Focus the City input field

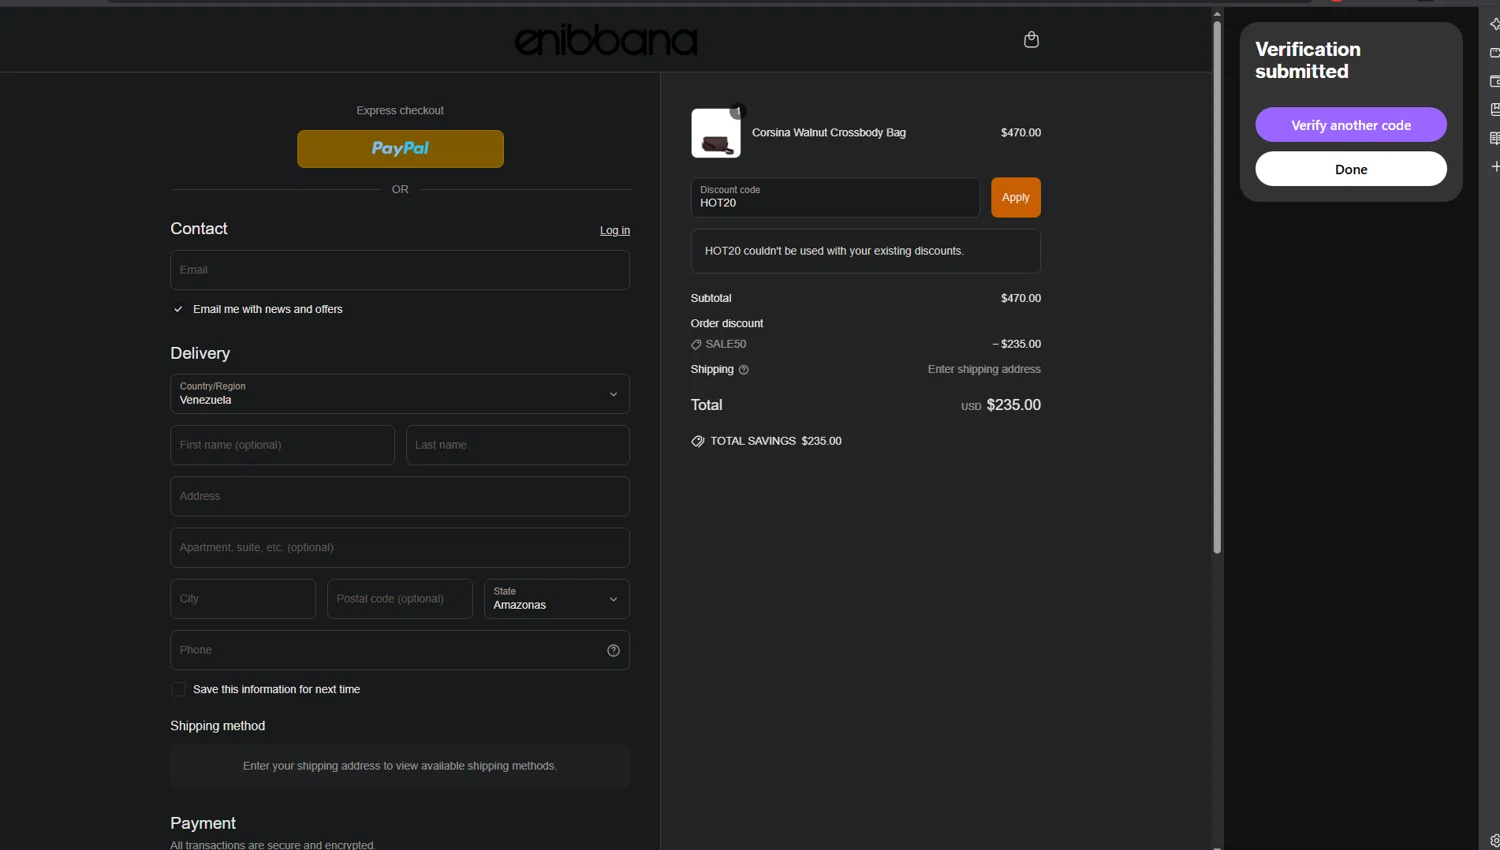pyautogui.click(x=243, y=599)
